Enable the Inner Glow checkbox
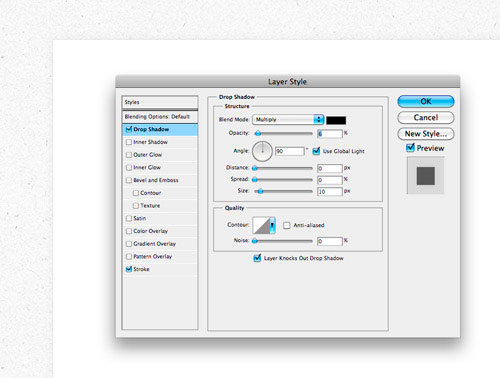500x378 pixels. [129, 167]
